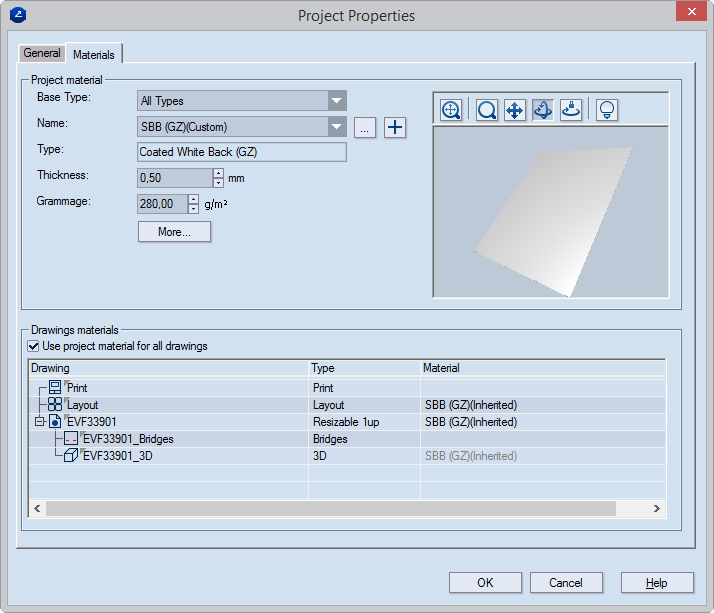The width and height of the screenshot is (714, 613).
Task: Activate the 3D rotate tool
Action: coord(543,110)
